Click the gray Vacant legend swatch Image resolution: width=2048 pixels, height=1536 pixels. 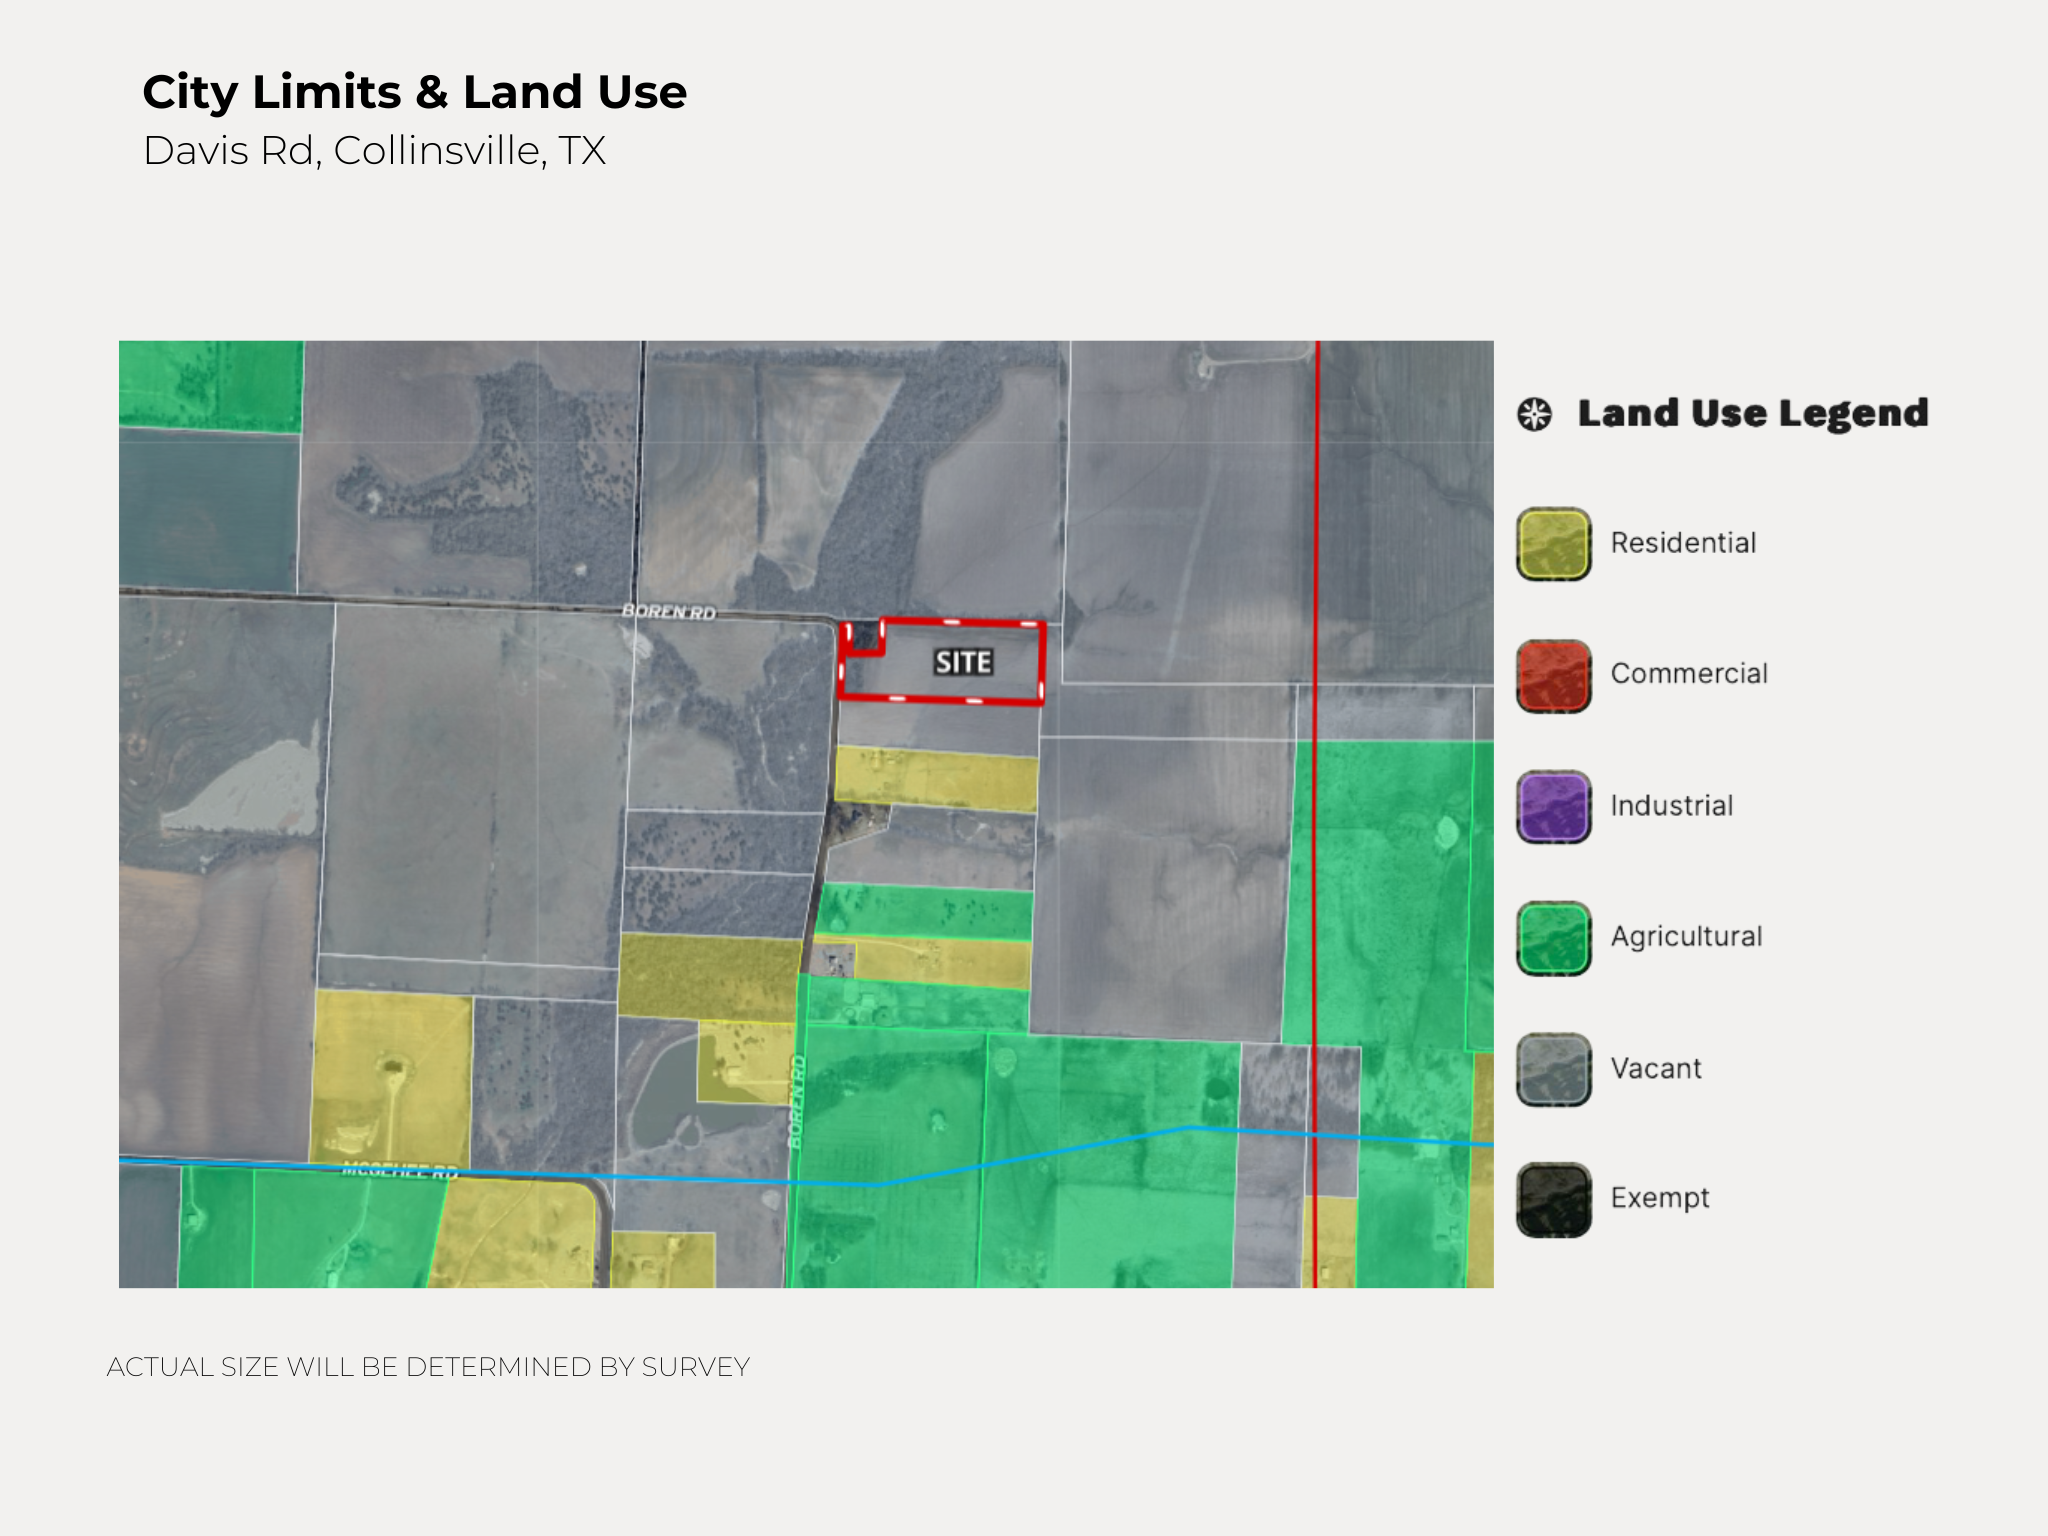(1553, 1069)
